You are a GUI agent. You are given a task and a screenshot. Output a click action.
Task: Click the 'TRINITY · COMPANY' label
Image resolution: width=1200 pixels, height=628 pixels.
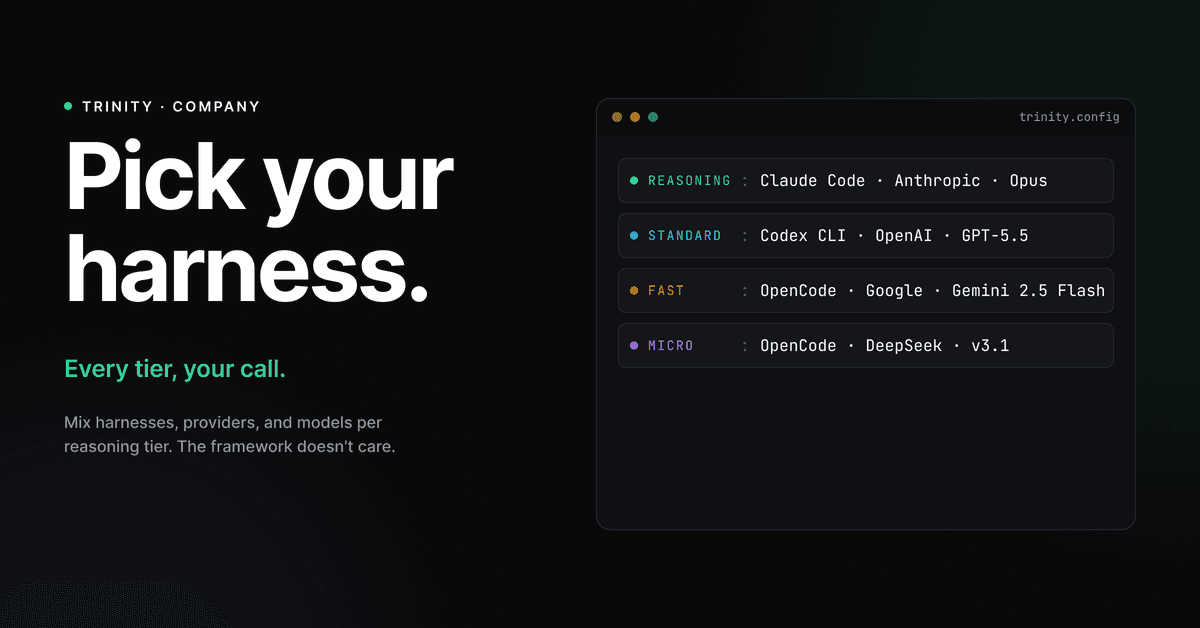171,106
